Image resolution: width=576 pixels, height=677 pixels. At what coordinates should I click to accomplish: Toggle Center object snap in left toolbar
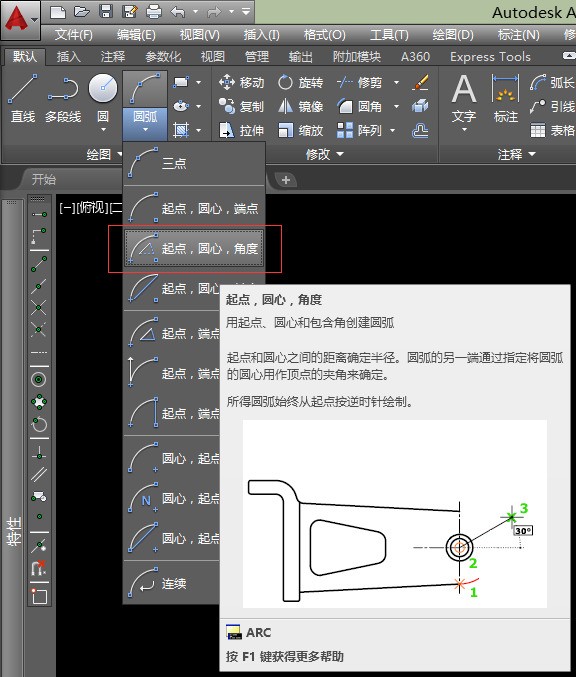pos(39,380)
